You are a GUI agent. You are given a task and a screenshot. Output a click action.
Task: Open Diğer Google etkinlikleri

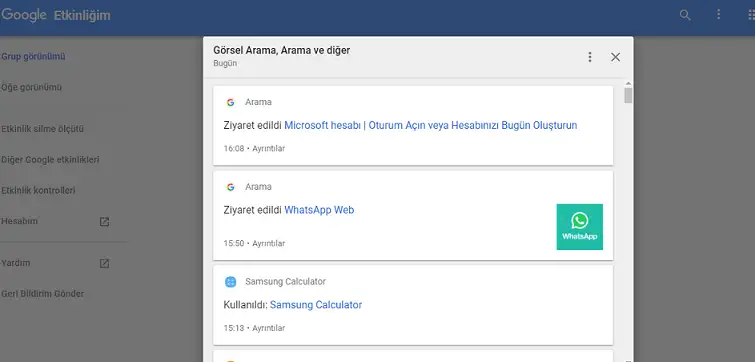tap(50, 160)
